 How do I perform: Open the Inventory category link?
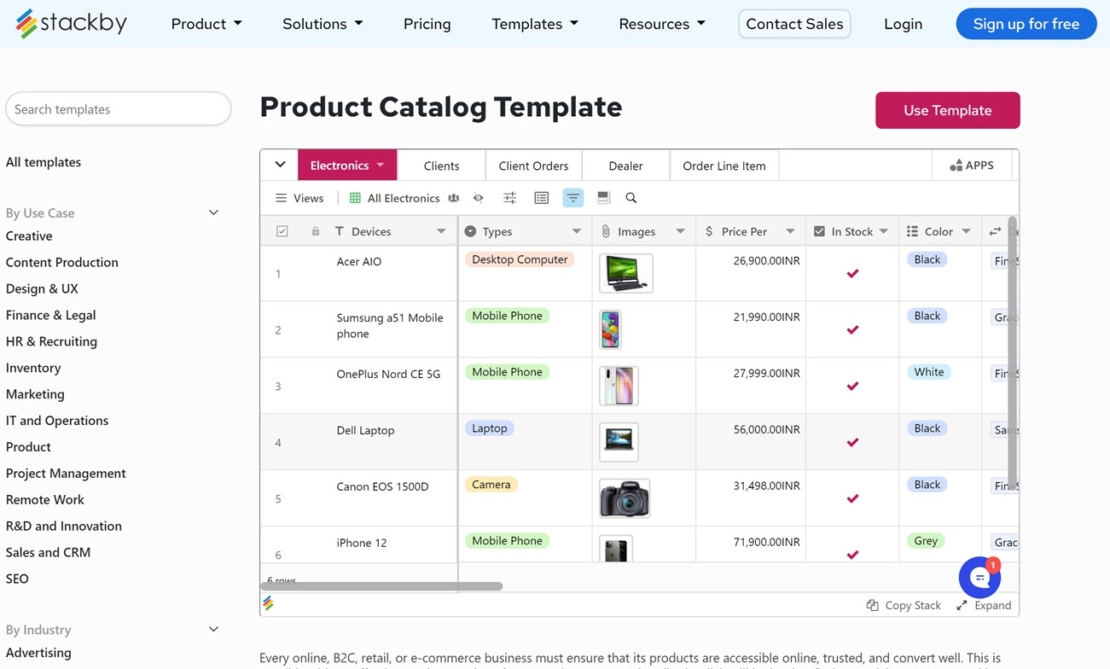33,368
